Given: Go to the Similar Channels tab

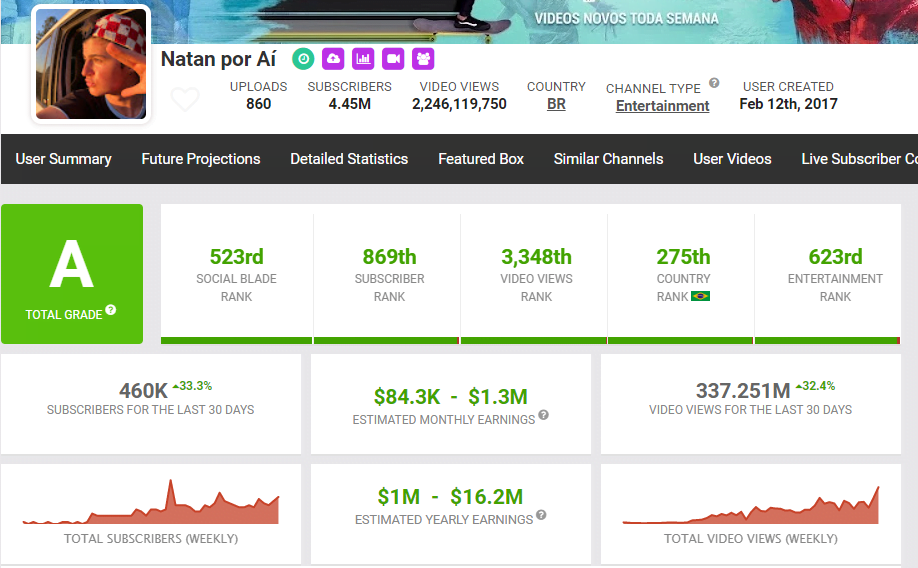Looking at the screenshot, I should coord(608,159).
